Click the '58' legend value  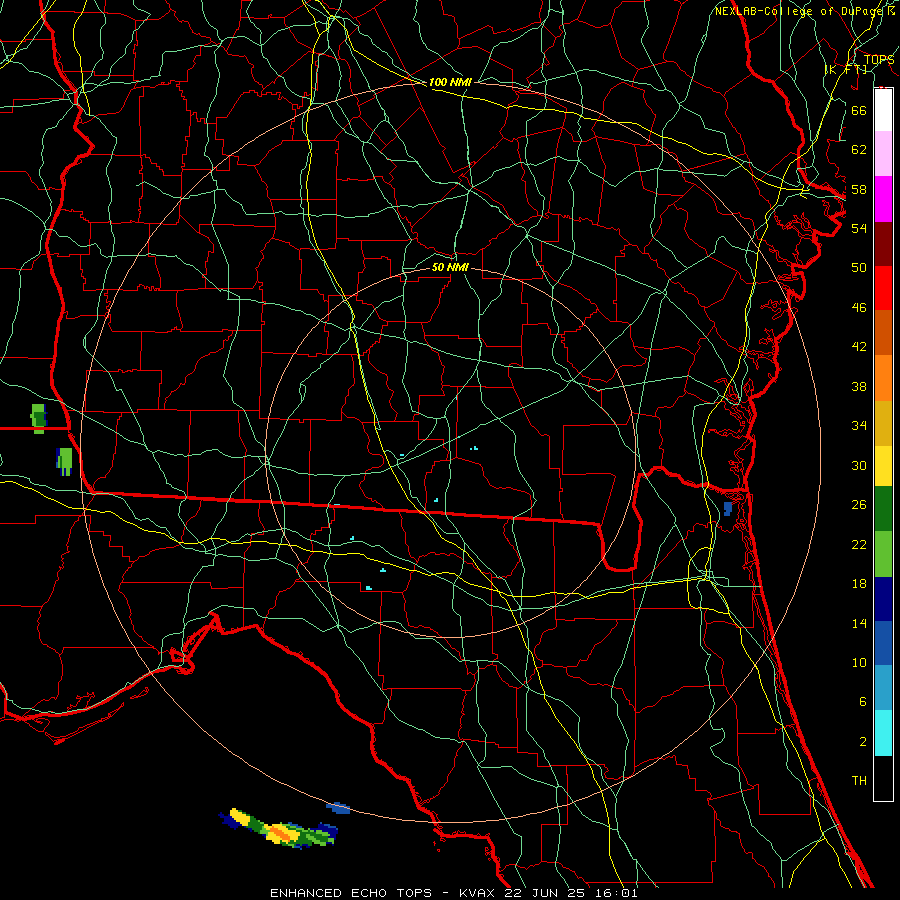tap(859, 189)
